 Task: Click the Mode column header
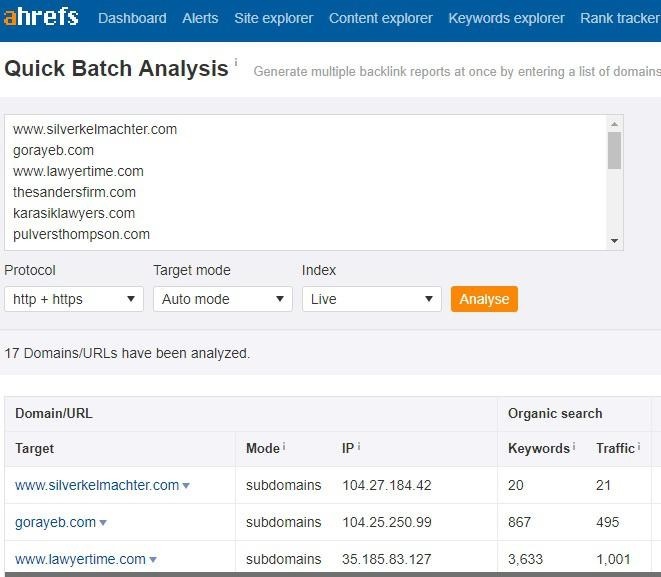coord(263,448)
